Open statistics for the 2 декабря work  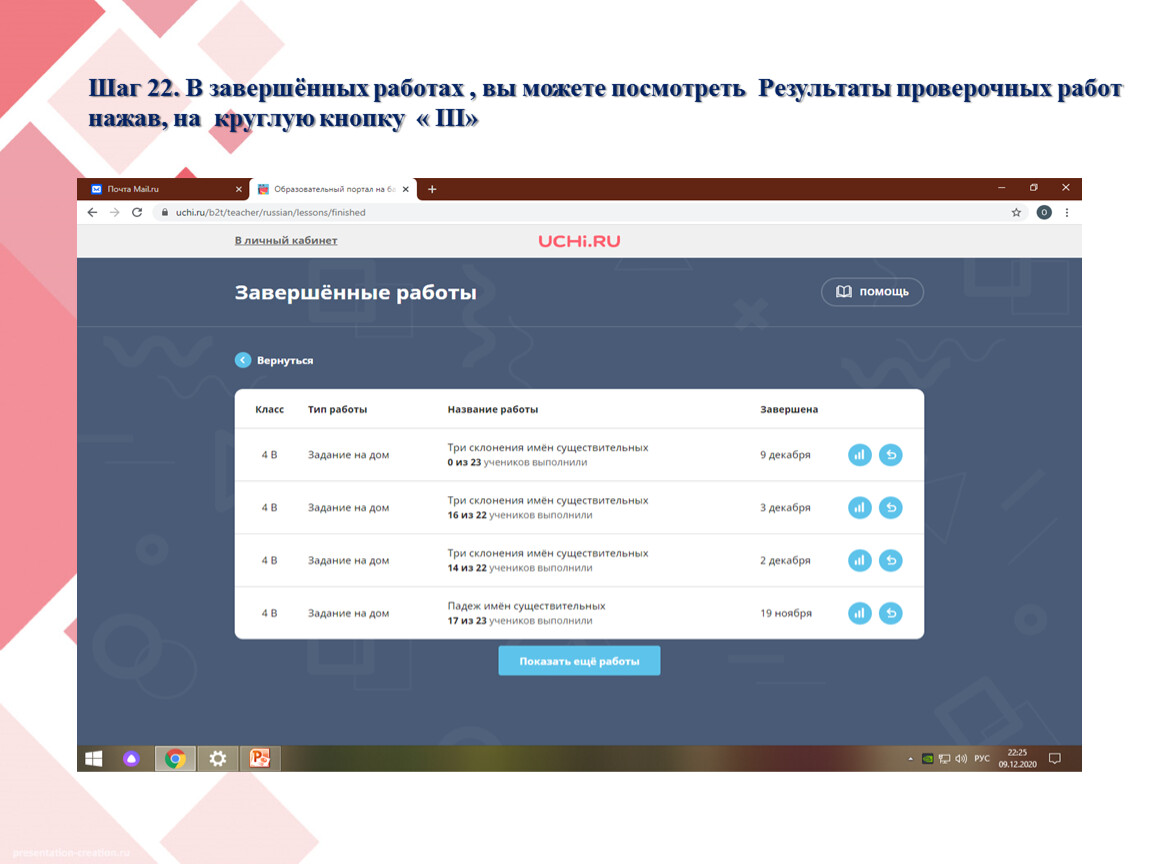click(859, 561)
